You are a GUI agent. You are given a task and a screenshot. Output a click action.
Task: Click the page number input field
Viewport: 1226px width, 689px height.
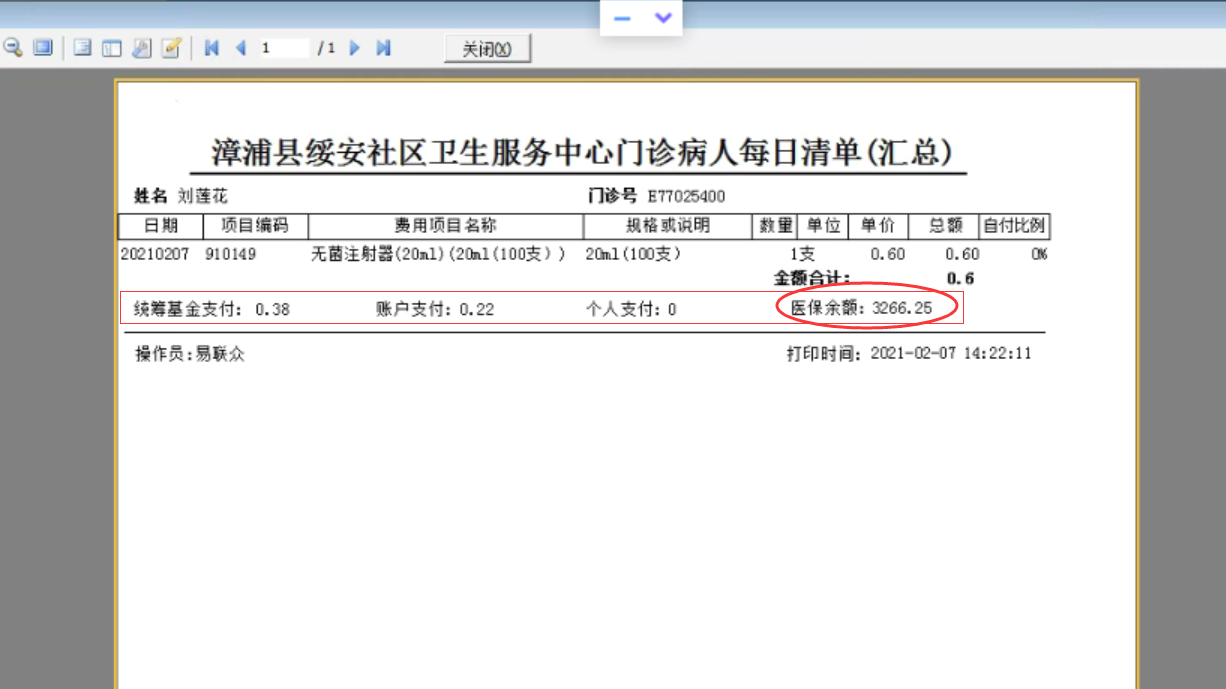coord(284,48)
